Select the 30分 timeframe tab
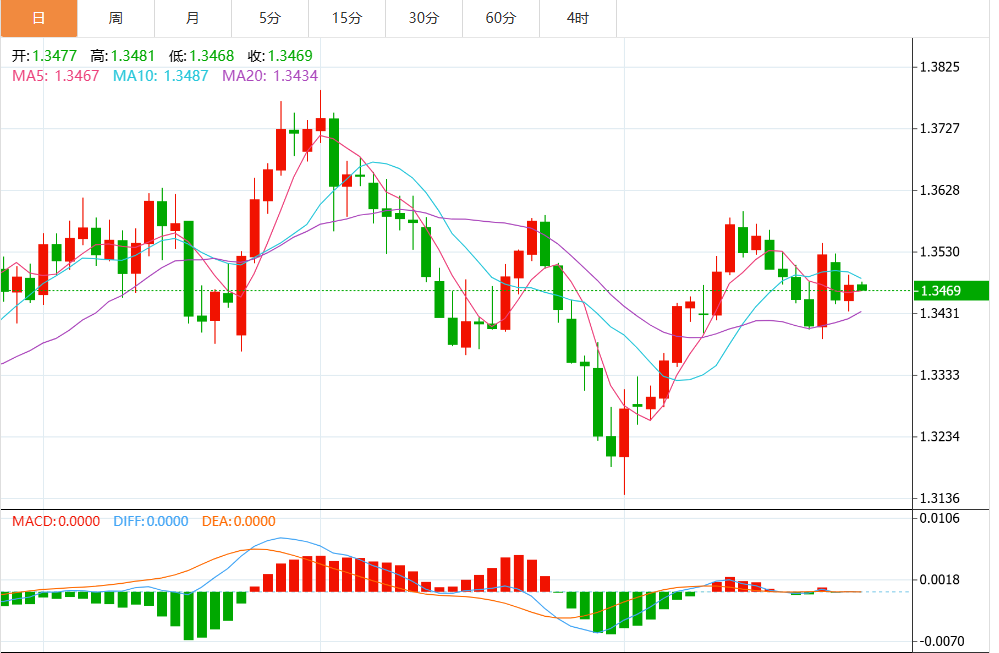The width and height of the screenshot is (999, 653). point(424,18)
